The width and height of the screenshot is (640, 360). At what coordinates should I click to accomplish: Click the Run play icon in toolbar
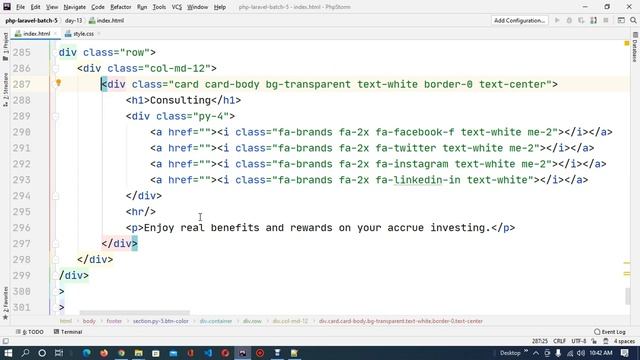pos(557,20)
